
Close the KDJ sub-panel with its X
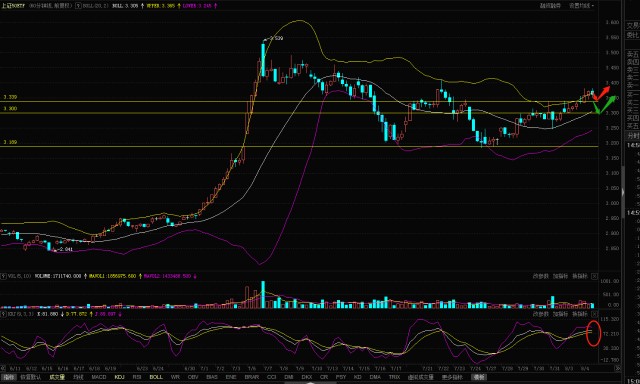[x=594, y=314]
